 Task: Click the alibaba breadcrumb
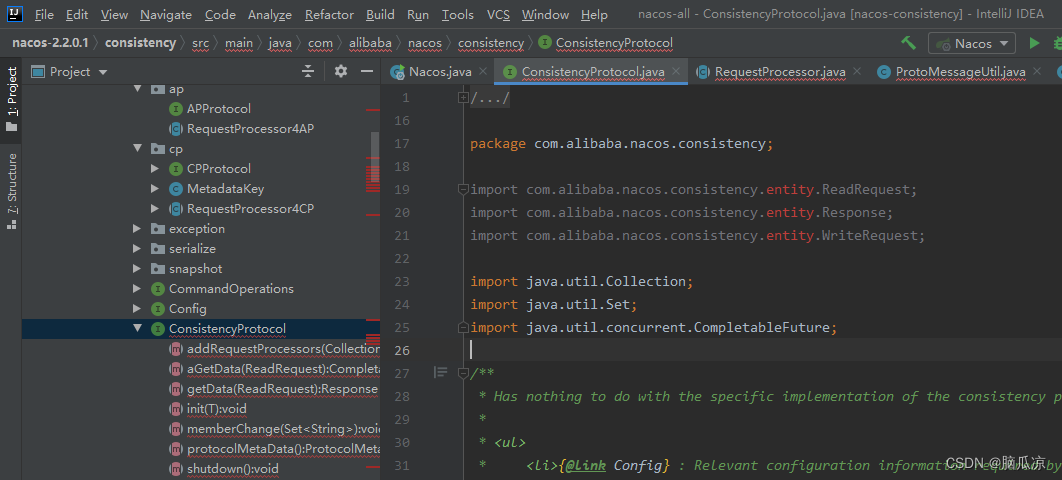pyautogui.click(x=370, y=43)
